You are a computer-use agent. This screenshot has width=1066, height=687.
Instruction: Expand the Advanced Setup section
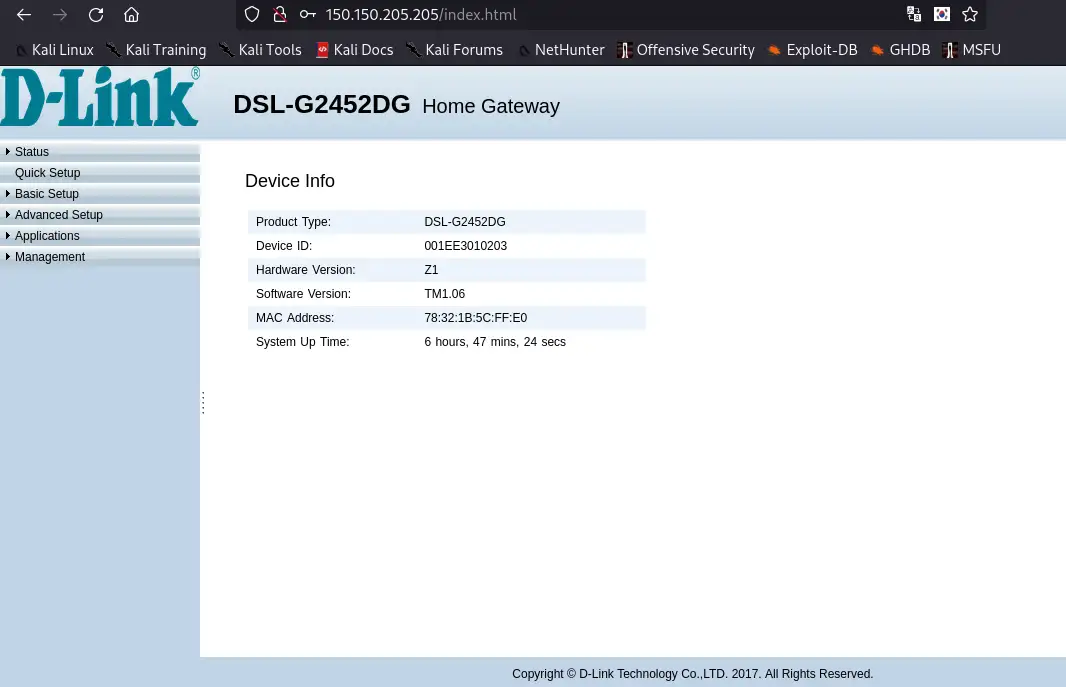coord(58,214)
